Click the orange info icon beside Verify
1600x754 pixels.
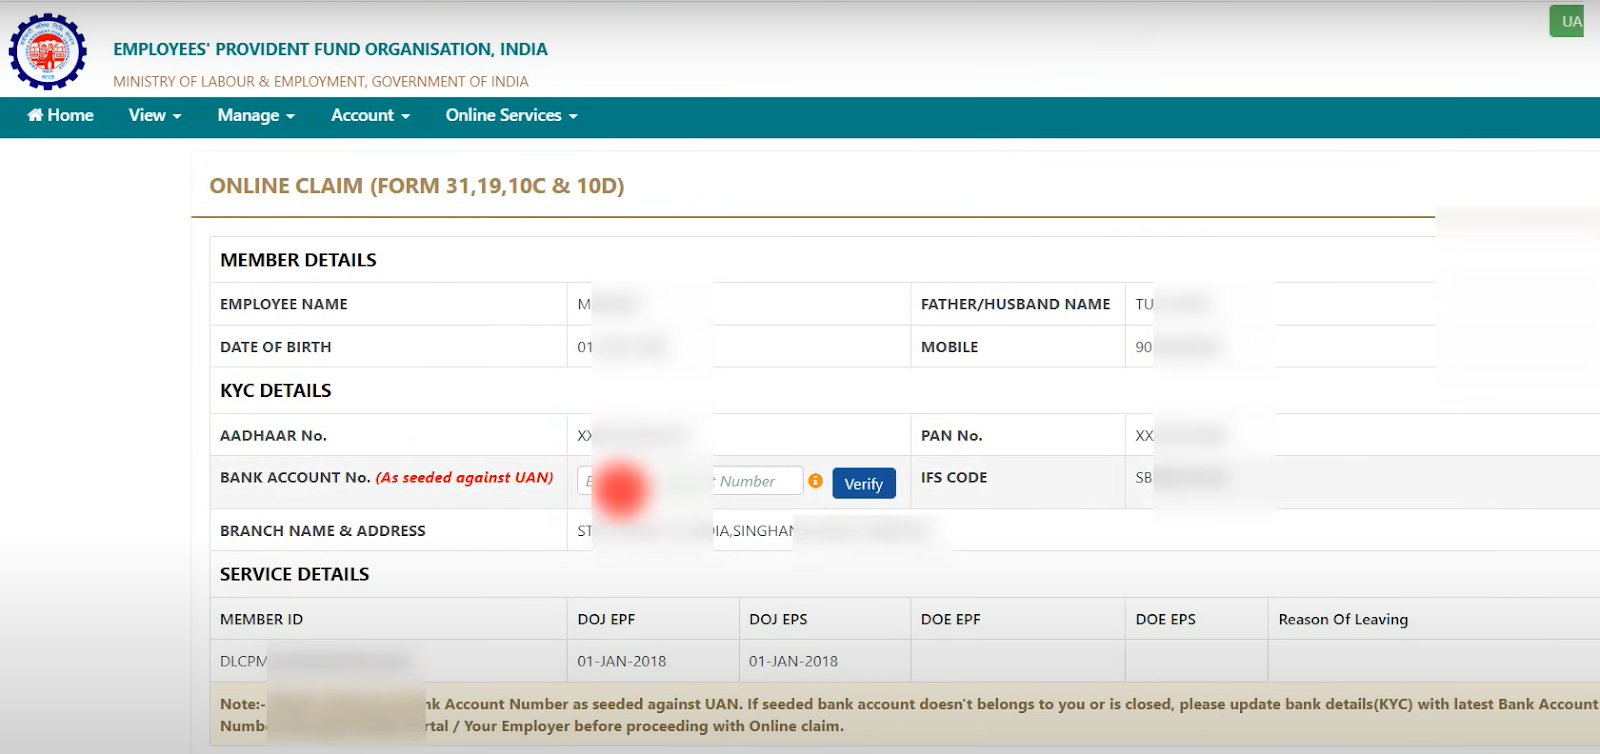(x=816, y=481)
